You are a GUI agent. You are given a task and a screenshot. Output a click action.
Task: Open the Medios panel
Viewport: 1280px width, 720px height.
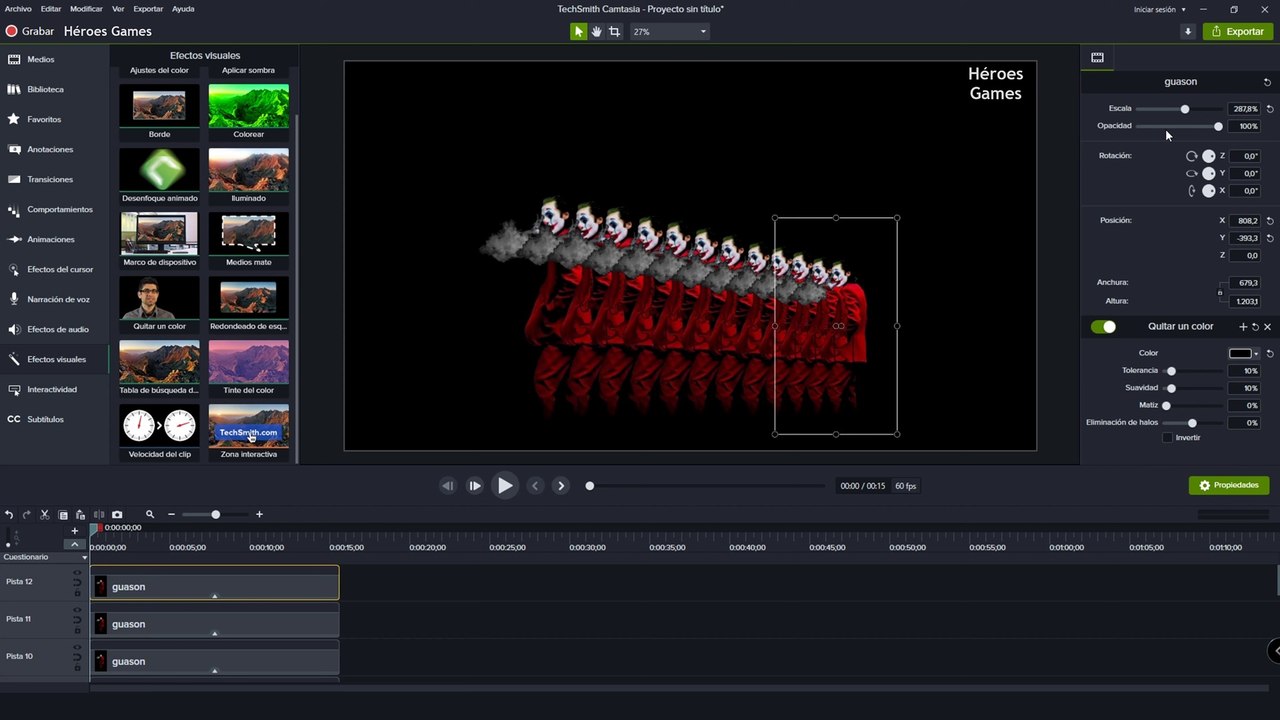tap(54, 59)
